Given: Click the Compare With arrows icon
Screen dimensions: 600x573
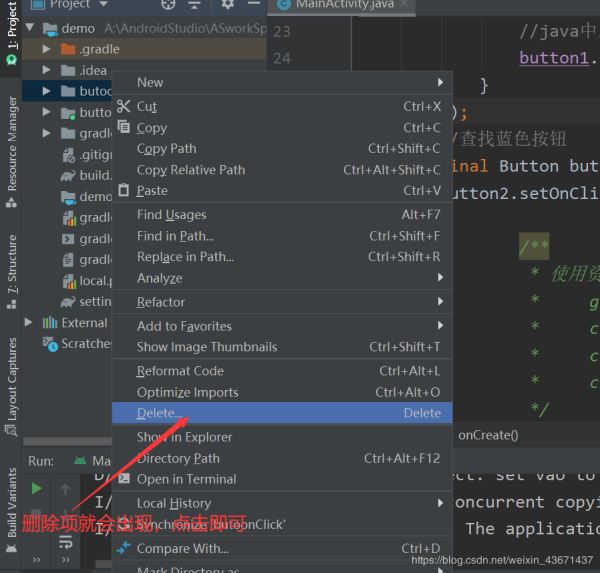Looking at the screenshot, I should coord(124,548).
